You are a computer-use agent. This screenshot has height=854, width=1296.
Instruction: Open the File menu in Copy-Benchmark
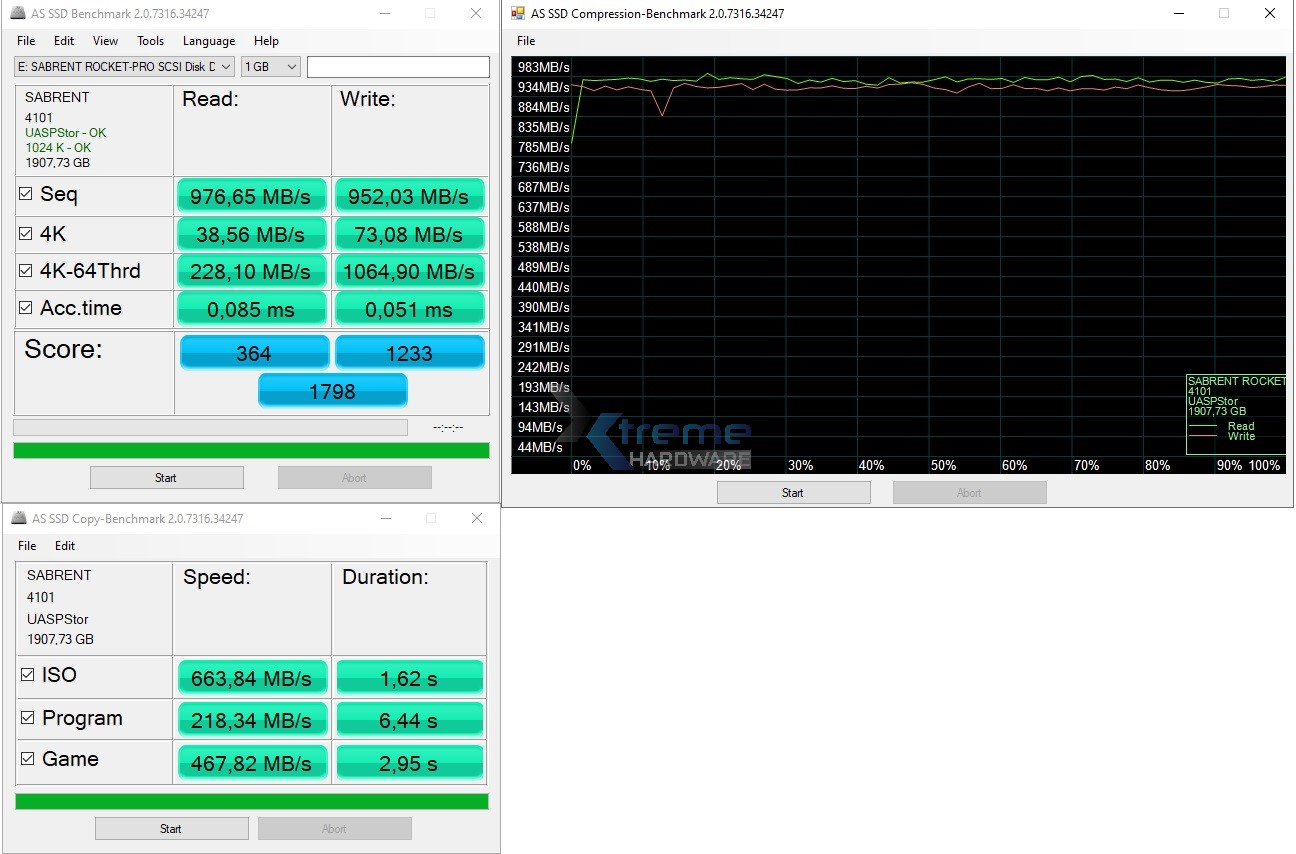pos(26,546)
